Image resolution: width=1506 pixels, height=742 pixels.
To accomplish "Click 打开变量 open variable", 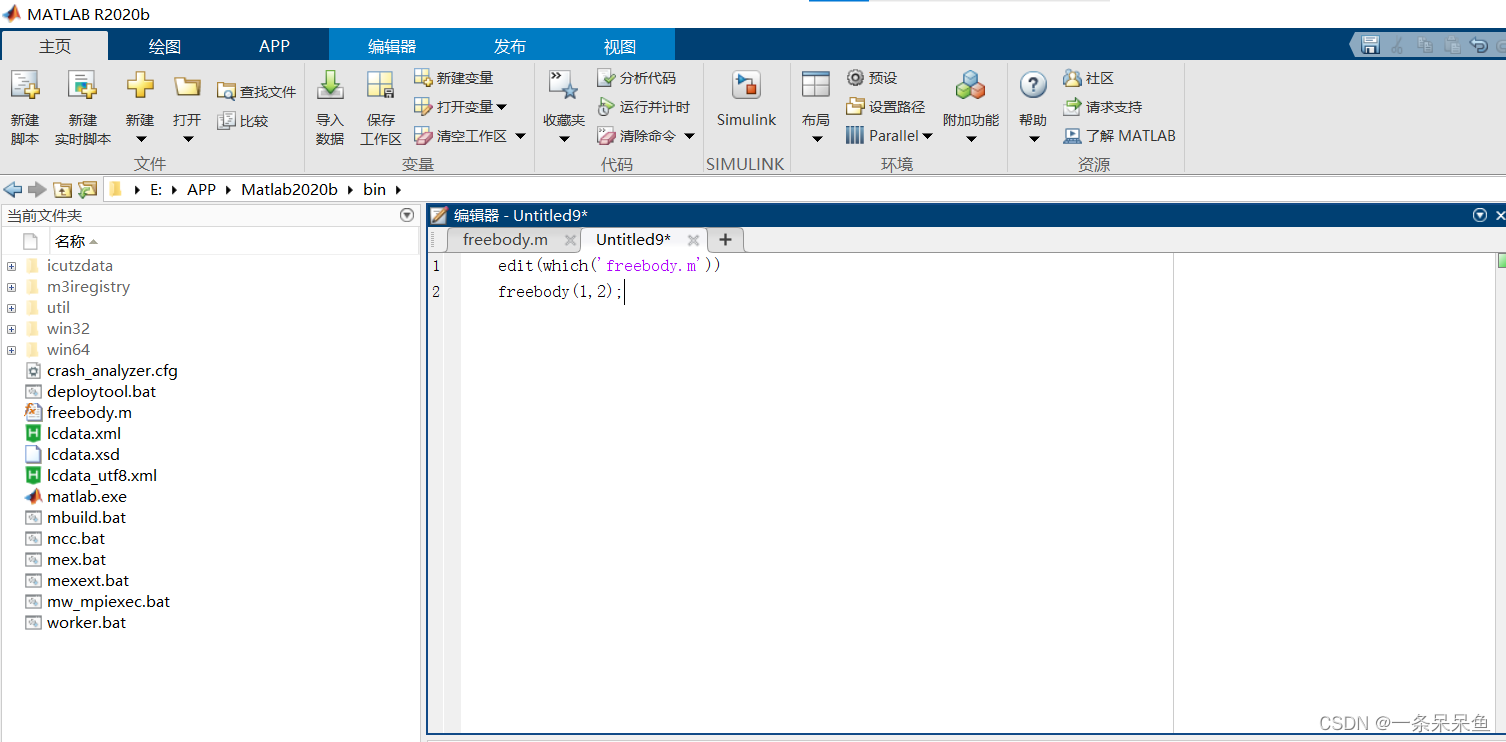I will pyautogui.click(x=460, y=107).
